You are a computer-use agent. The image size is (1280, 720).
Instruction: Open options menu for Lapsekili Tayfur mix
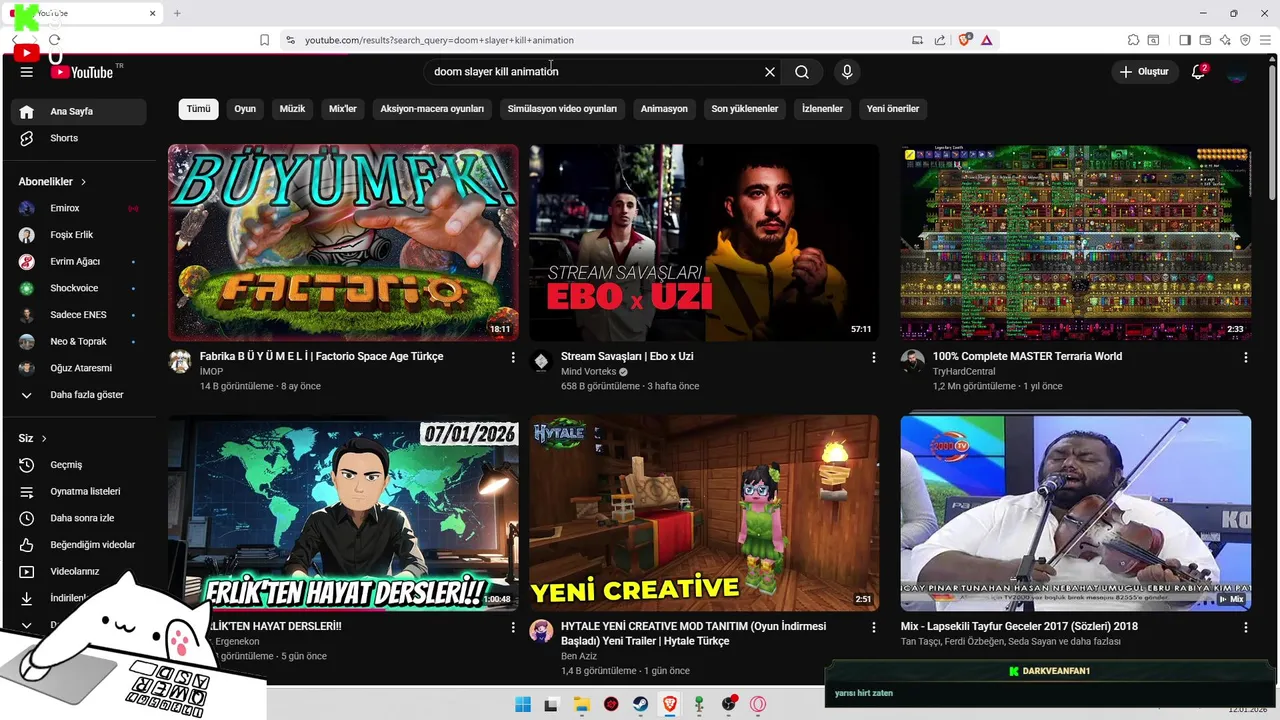(1246, 627)
